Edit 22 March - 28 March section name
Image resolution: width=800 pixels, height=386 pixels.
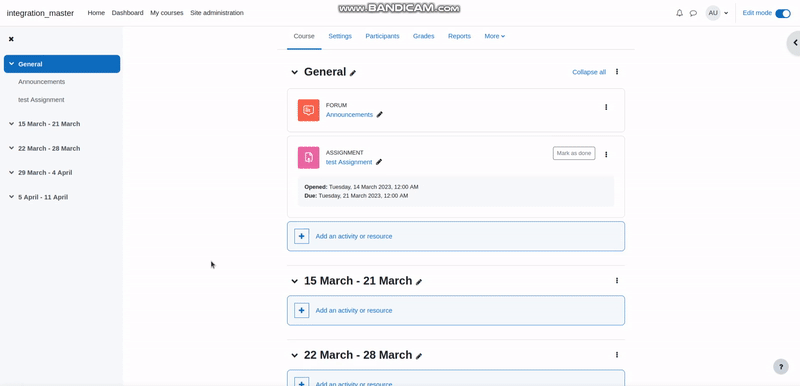pyautogui.click(x=419, y=356)
